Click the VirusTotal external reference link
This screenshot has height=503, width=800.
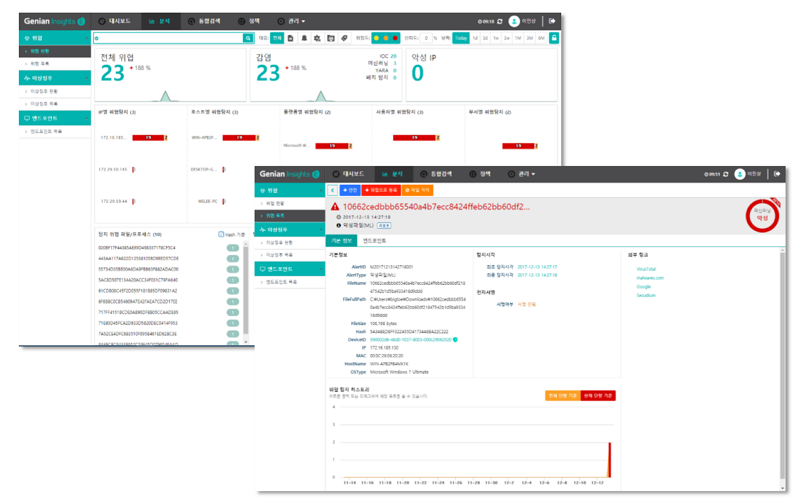point(646,269)
